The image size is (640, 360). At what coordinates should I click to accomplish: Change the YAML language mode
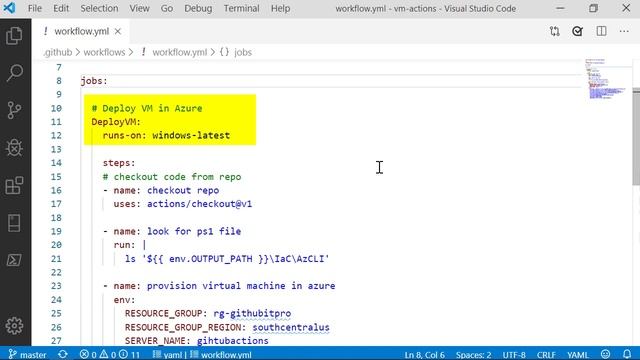[x=578, y=355]
